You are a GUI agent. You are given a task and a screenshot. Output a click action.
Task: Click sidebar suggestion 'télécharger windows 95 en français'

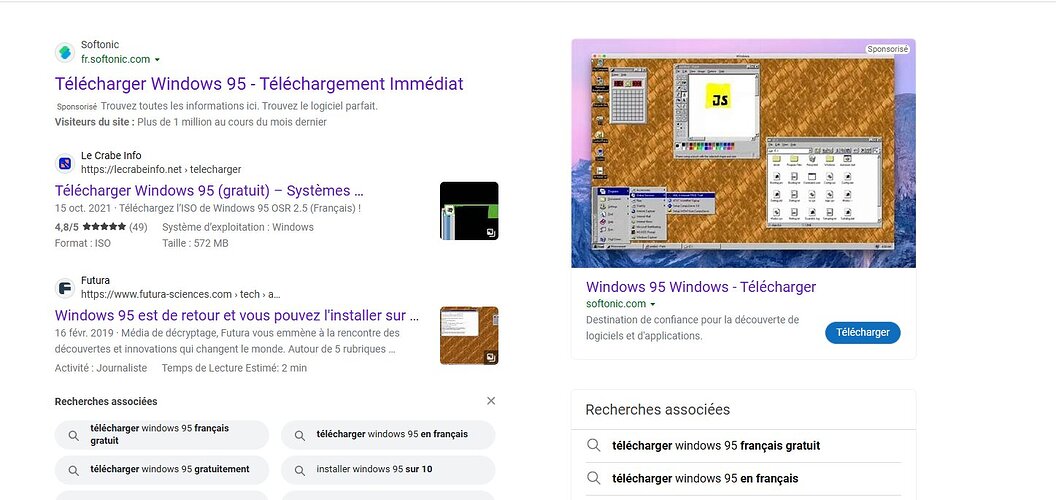point(705,479)
